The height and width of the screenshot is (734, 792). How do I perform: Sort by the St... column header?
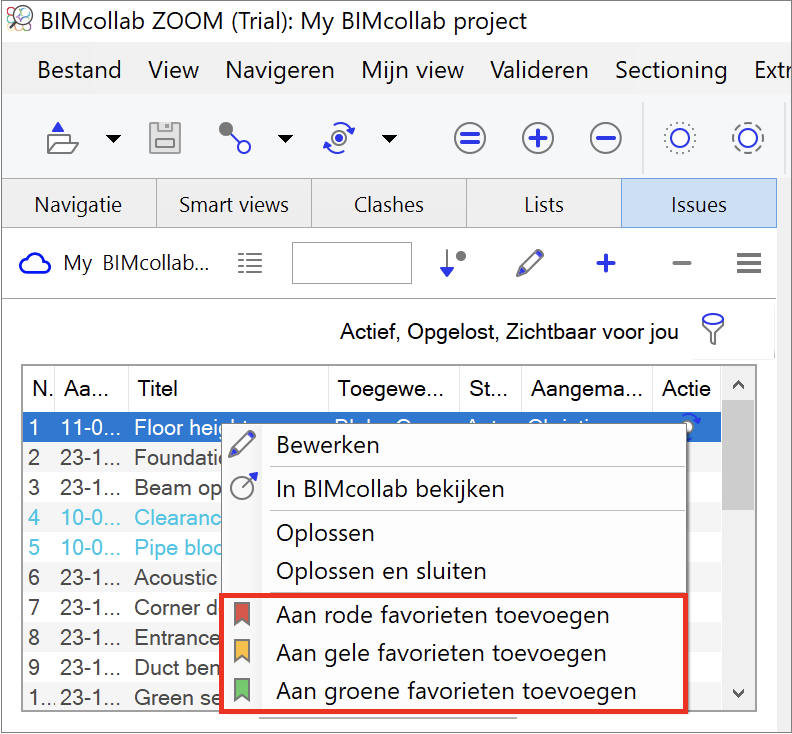click(490, 388)
